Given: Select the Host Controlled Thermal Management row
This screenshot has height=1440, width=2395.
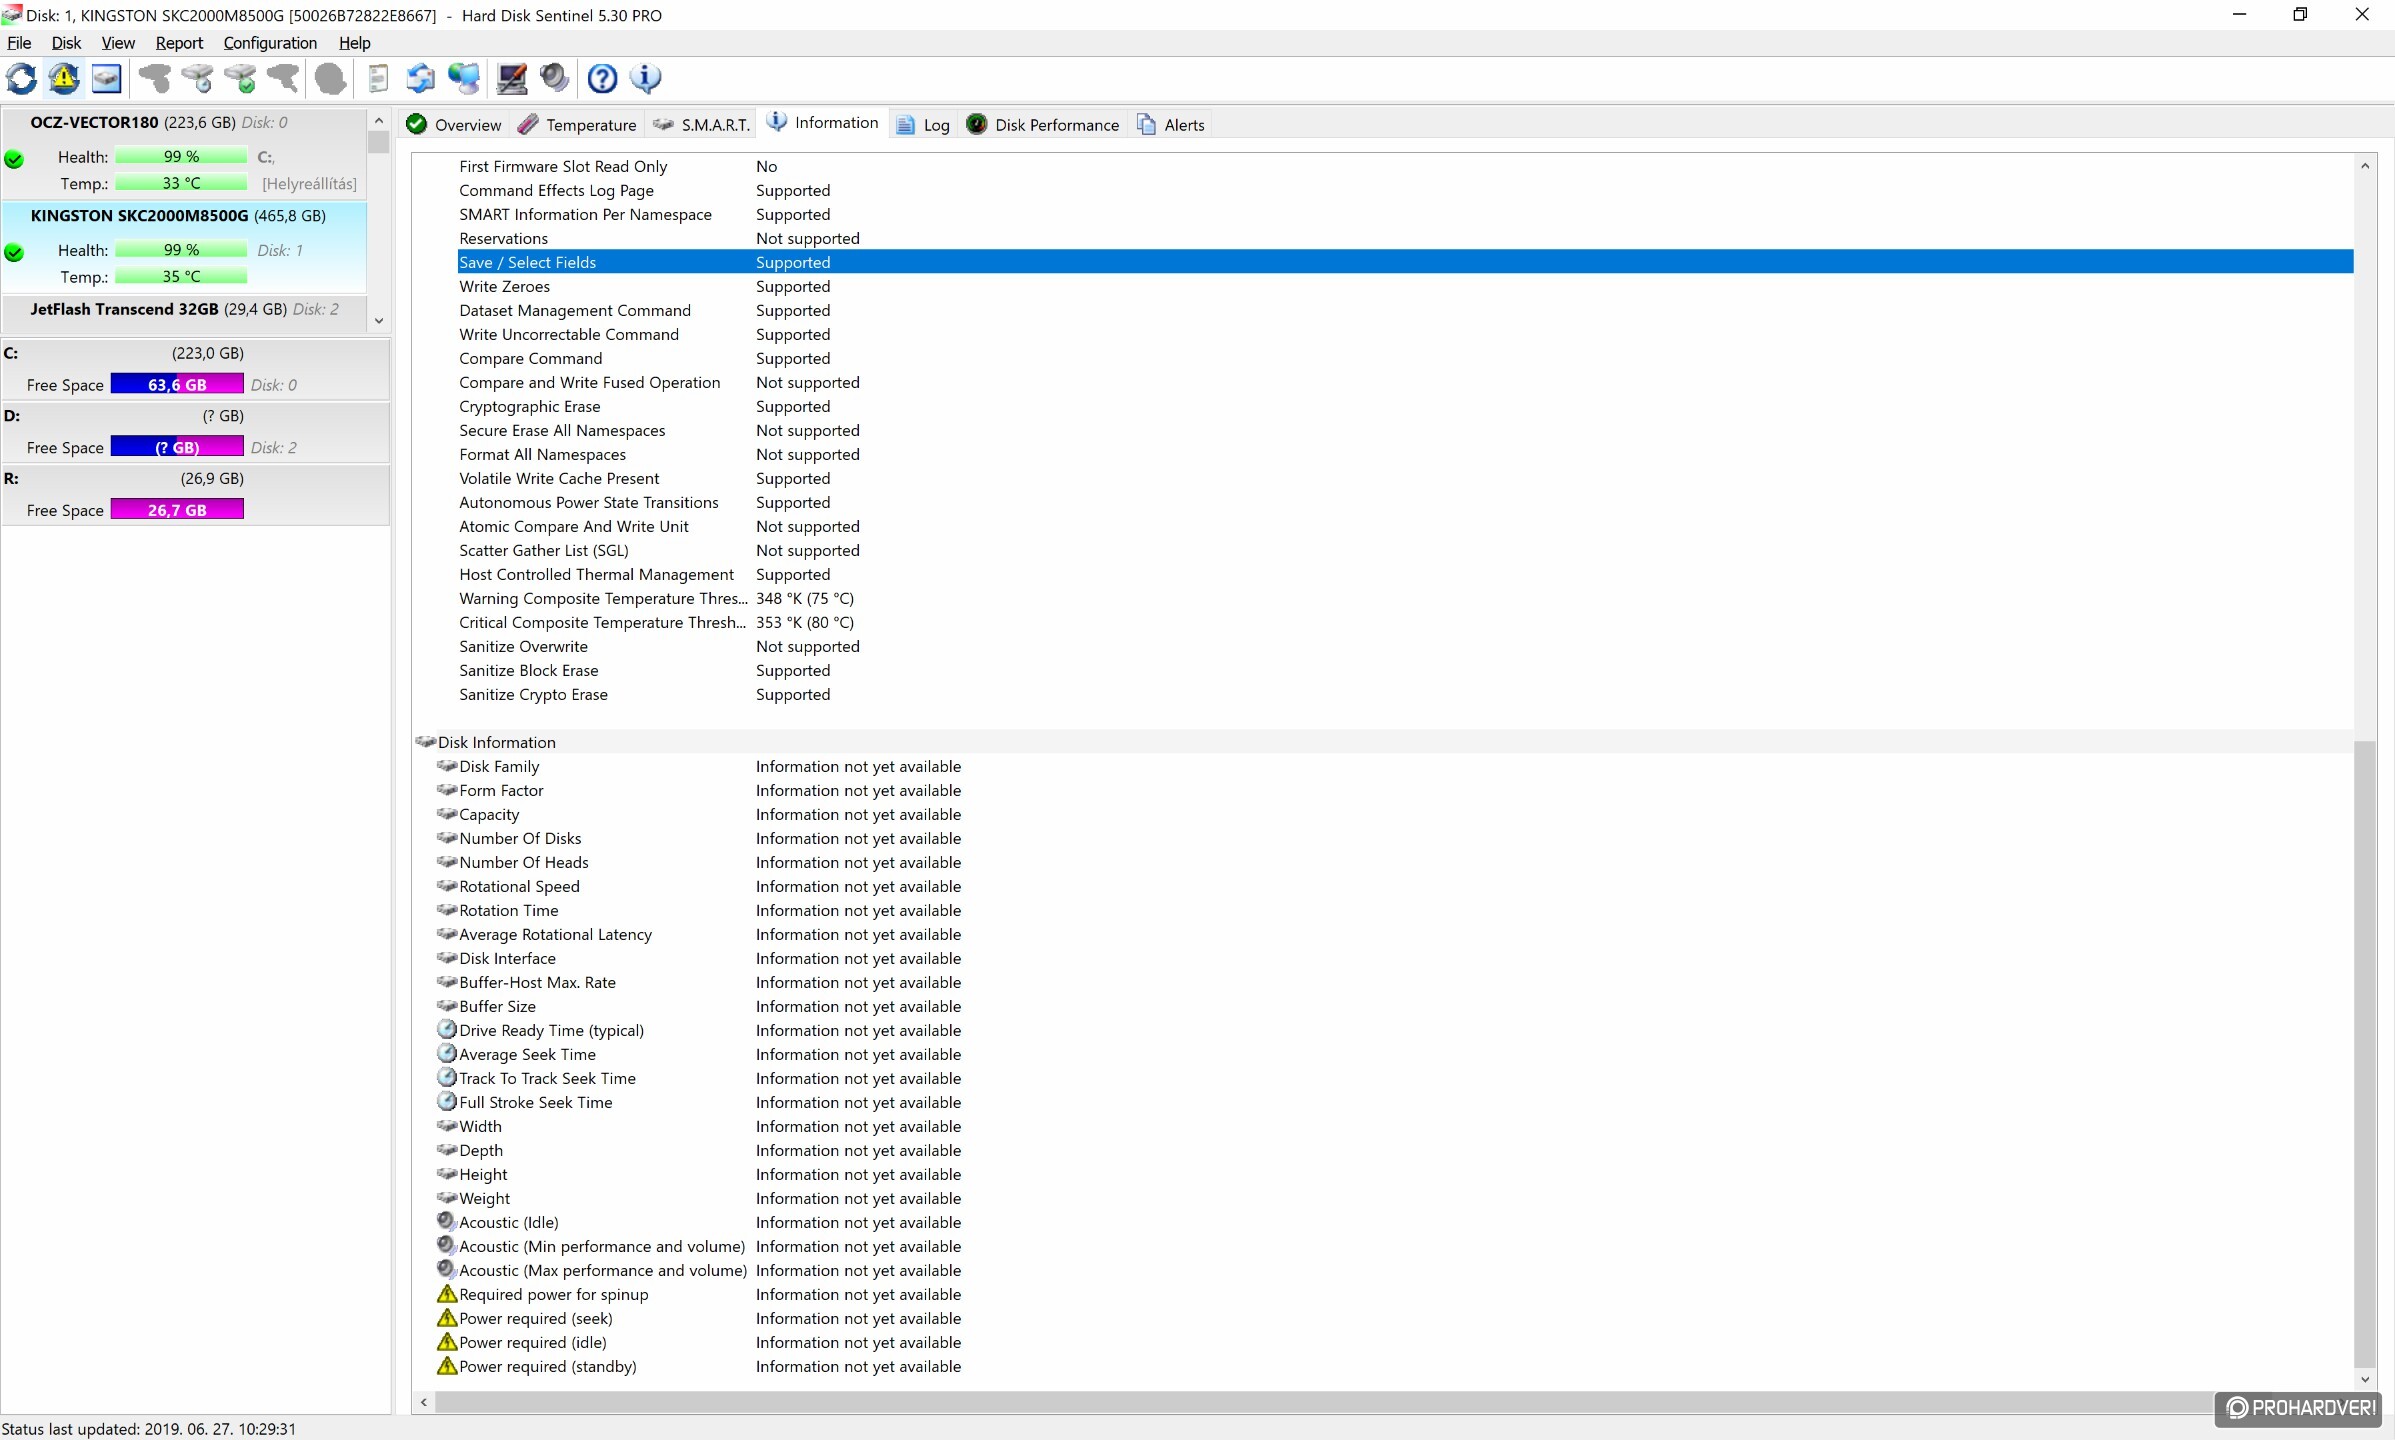Looking at the screenshot, I should 1404,574.
